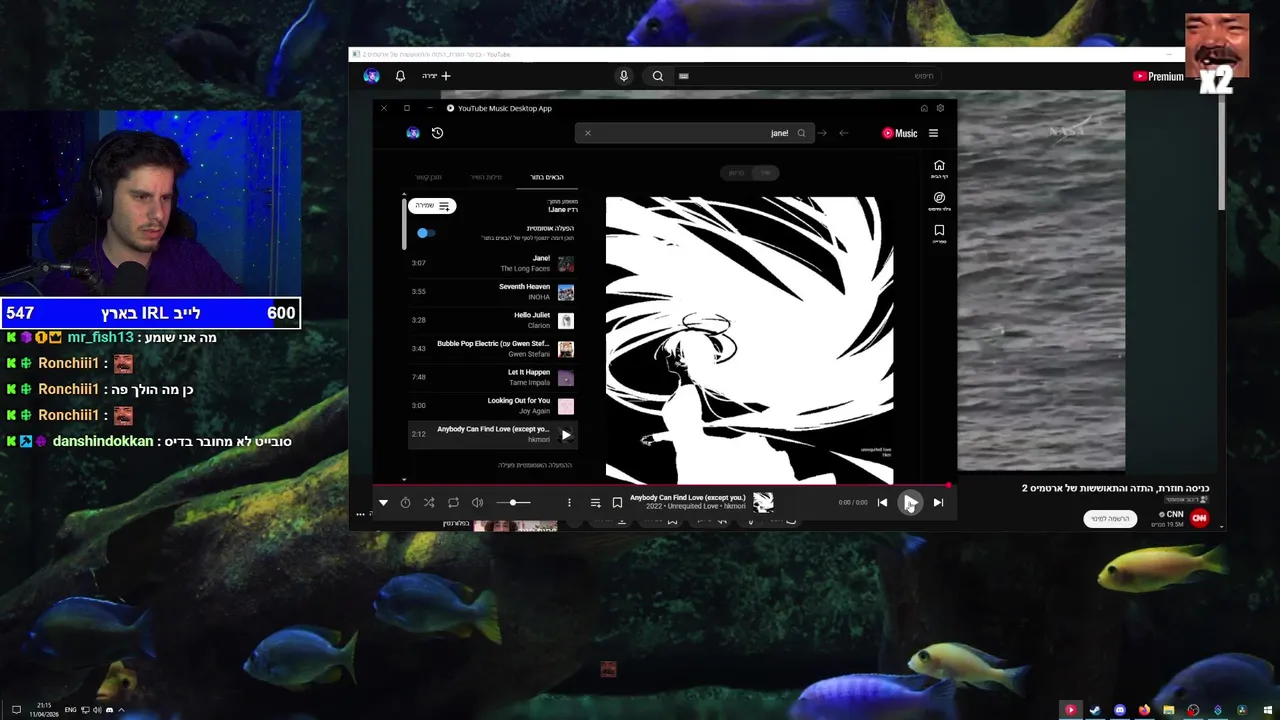The width and height of the screenshot is (1280, 720).
Task: Open the settings gear in the title bar
Action: tap(940, 108)
